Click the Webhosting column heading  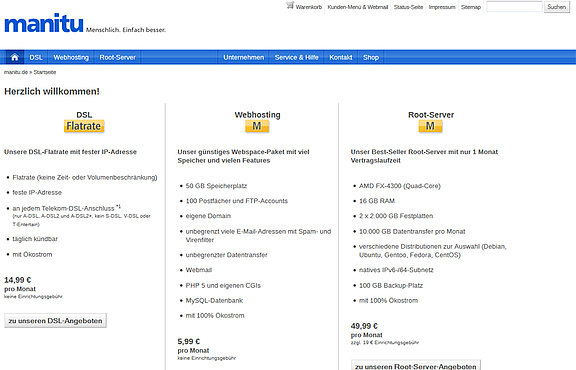click(257, 115)
